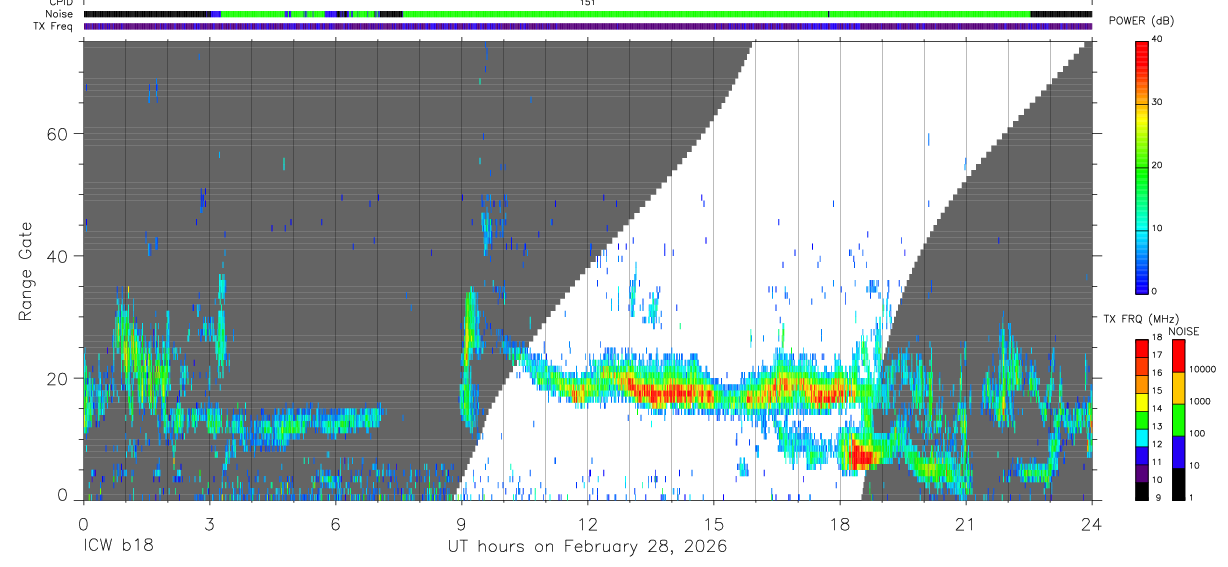Click the 30 label on the POWER scale
Screen dimensions: 1228x567
(1157, 102)
